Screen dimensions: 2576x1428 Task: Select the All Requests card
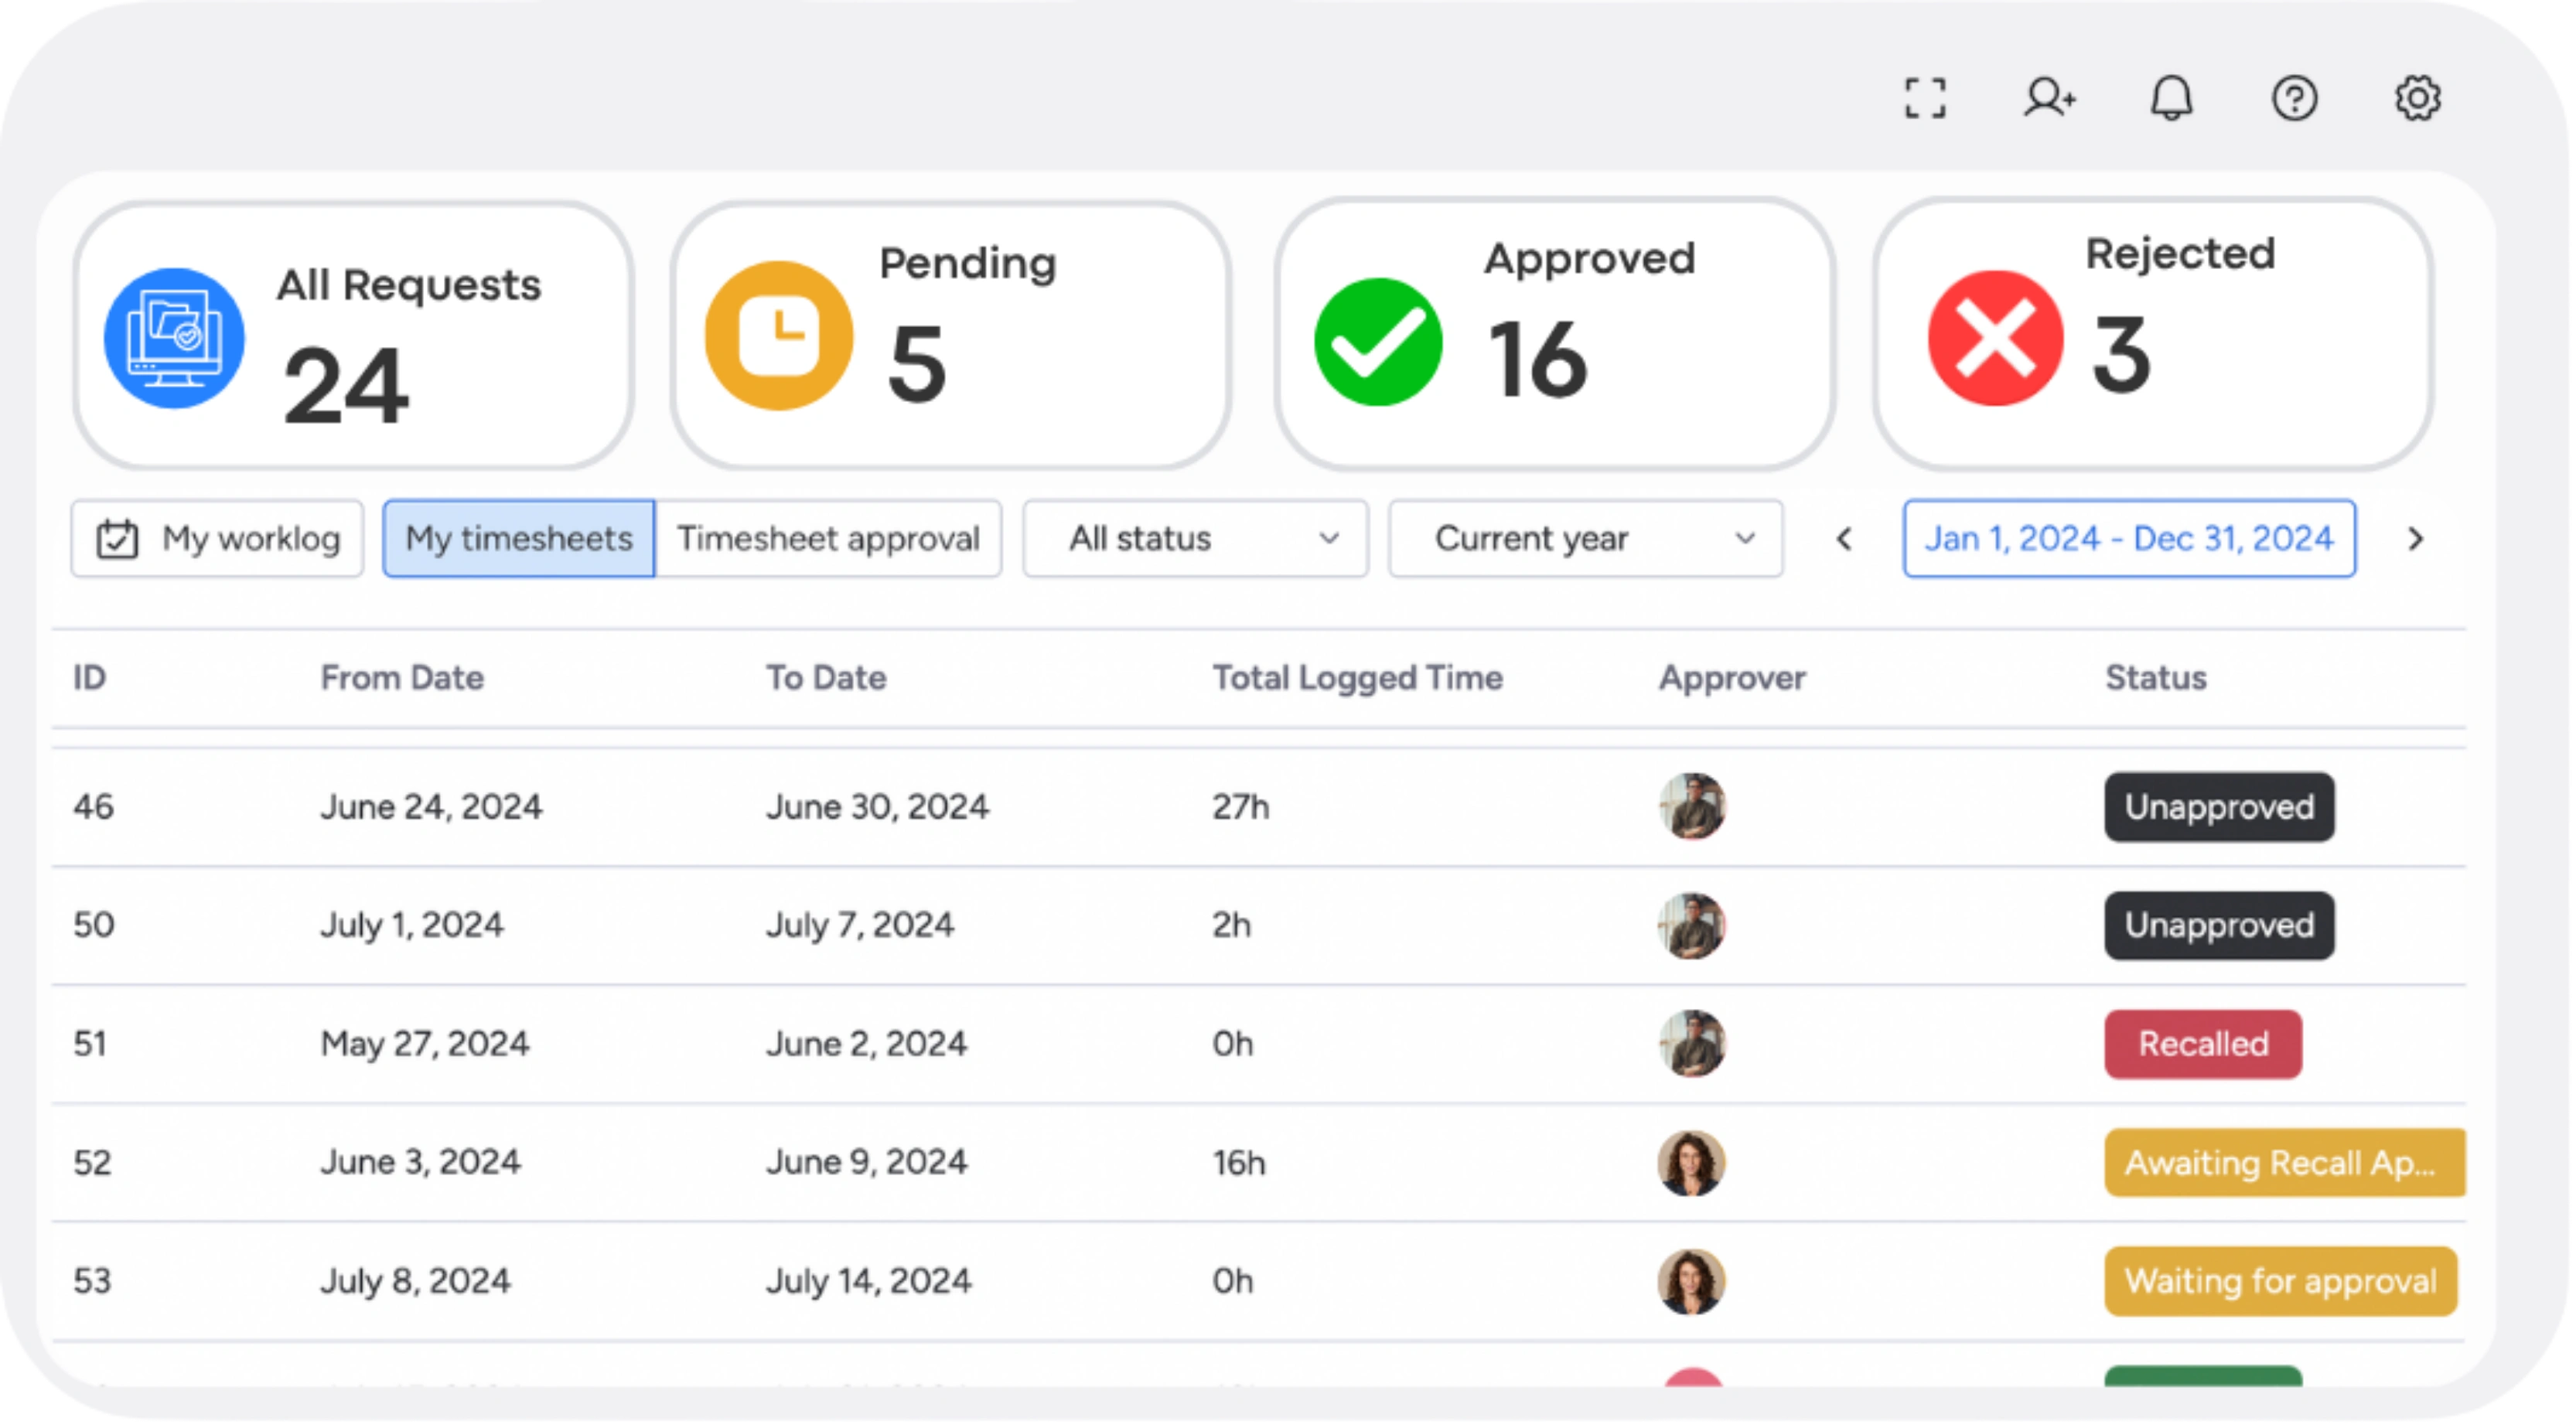tap(353, 336)
